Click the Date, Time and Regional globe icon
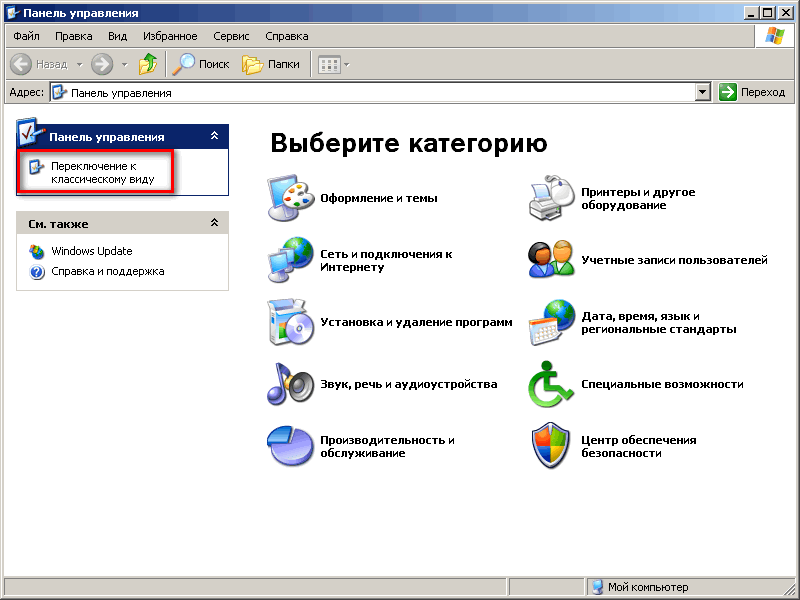Viewport: 800px width, 600px height. 552,322
